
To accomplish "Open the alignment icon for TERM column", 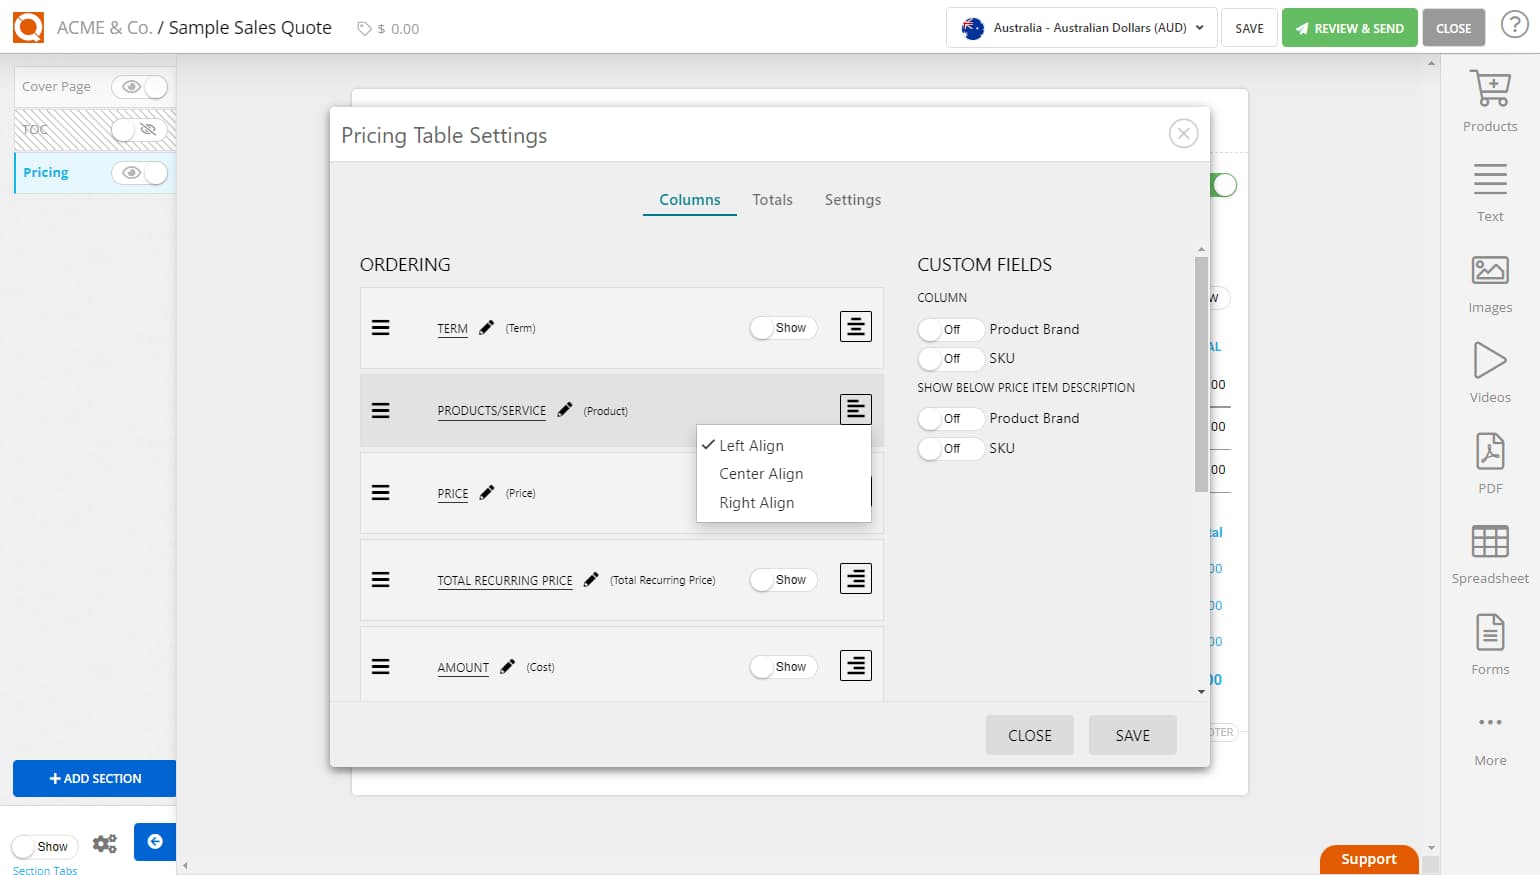I will [855, 326].
